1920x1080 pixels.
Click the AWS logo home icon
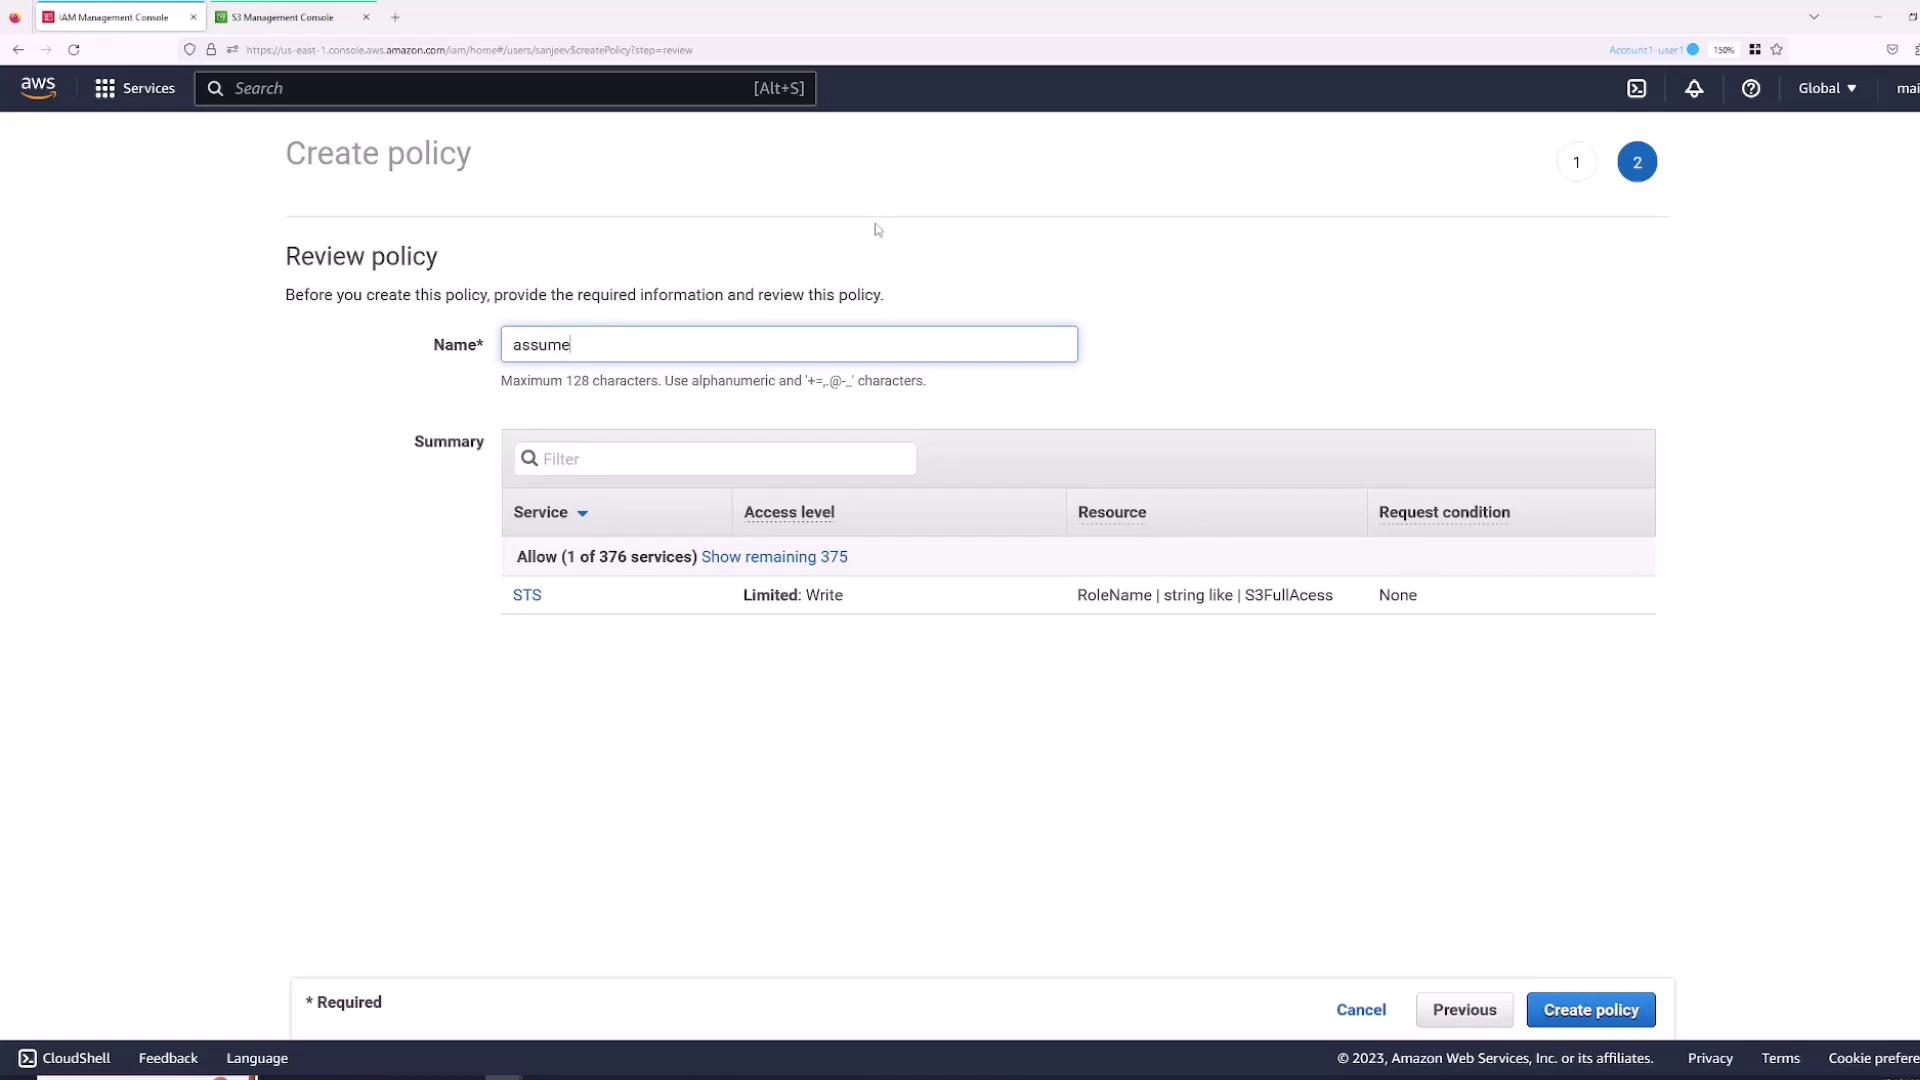click(x=38, y=88)
